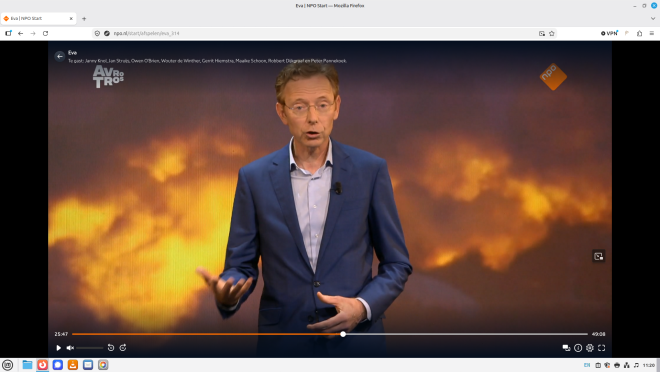Viewport: 660px width, 372px height.
Task: Seek on the video progress bar
Action: tap(330, 334)
